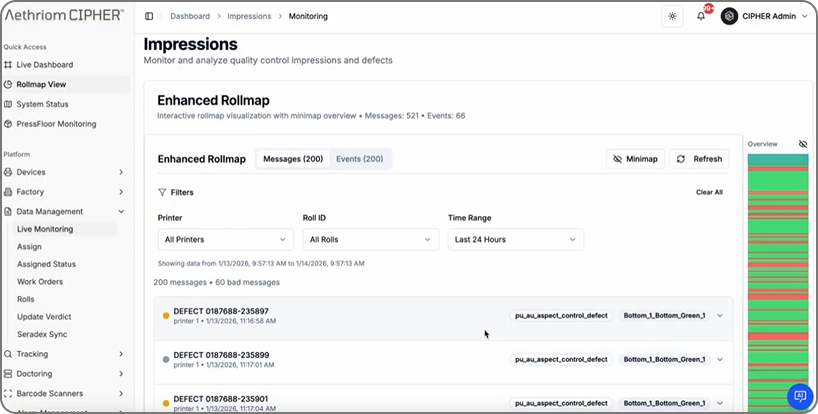The image size is (818, 414).
Task: Clear All filters
Action: click(x=709, y=192)
